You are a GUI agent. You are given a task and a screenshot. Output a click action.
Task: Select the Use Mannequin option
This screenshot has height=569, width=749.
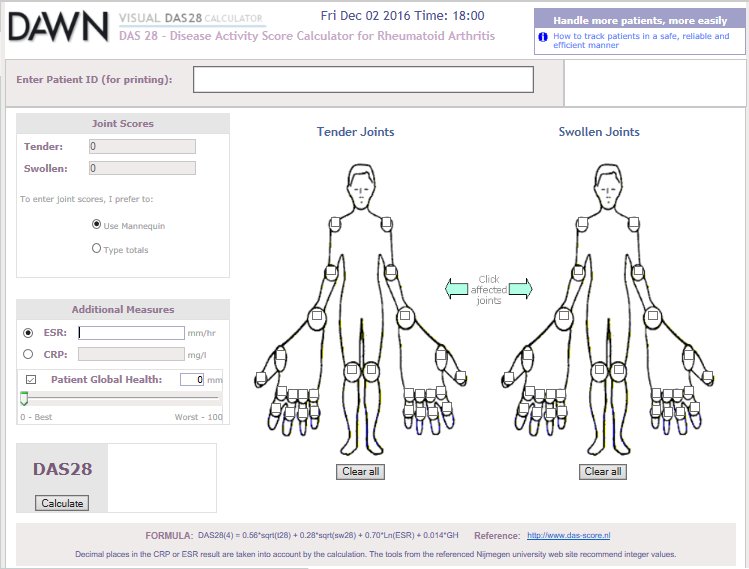pos(96,224)
